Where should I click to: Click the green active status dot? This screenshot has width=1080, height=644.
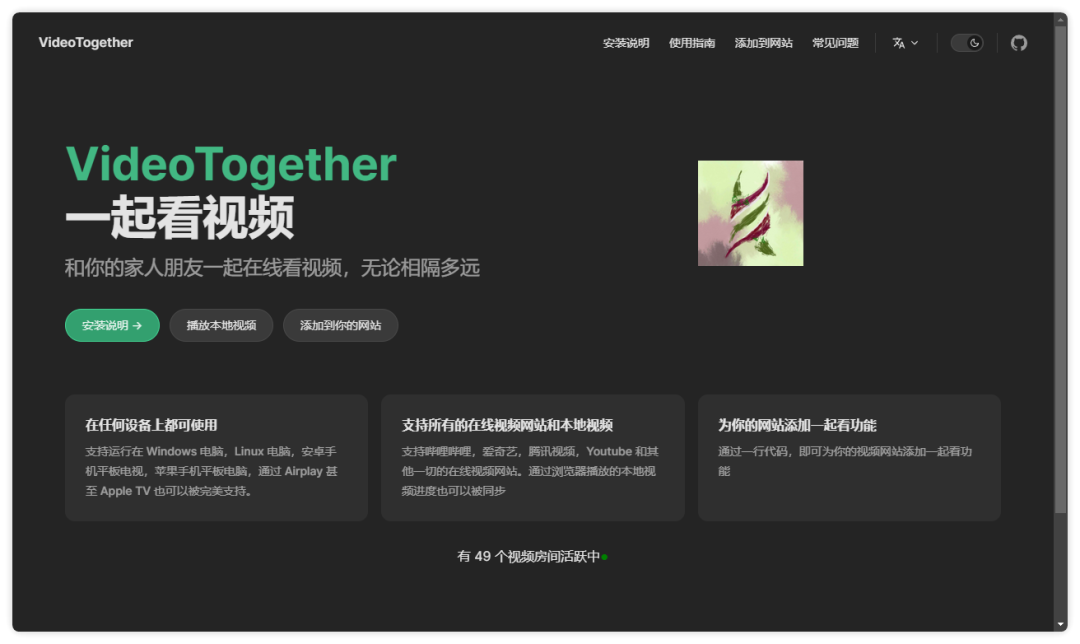click(x=604, y=557)
